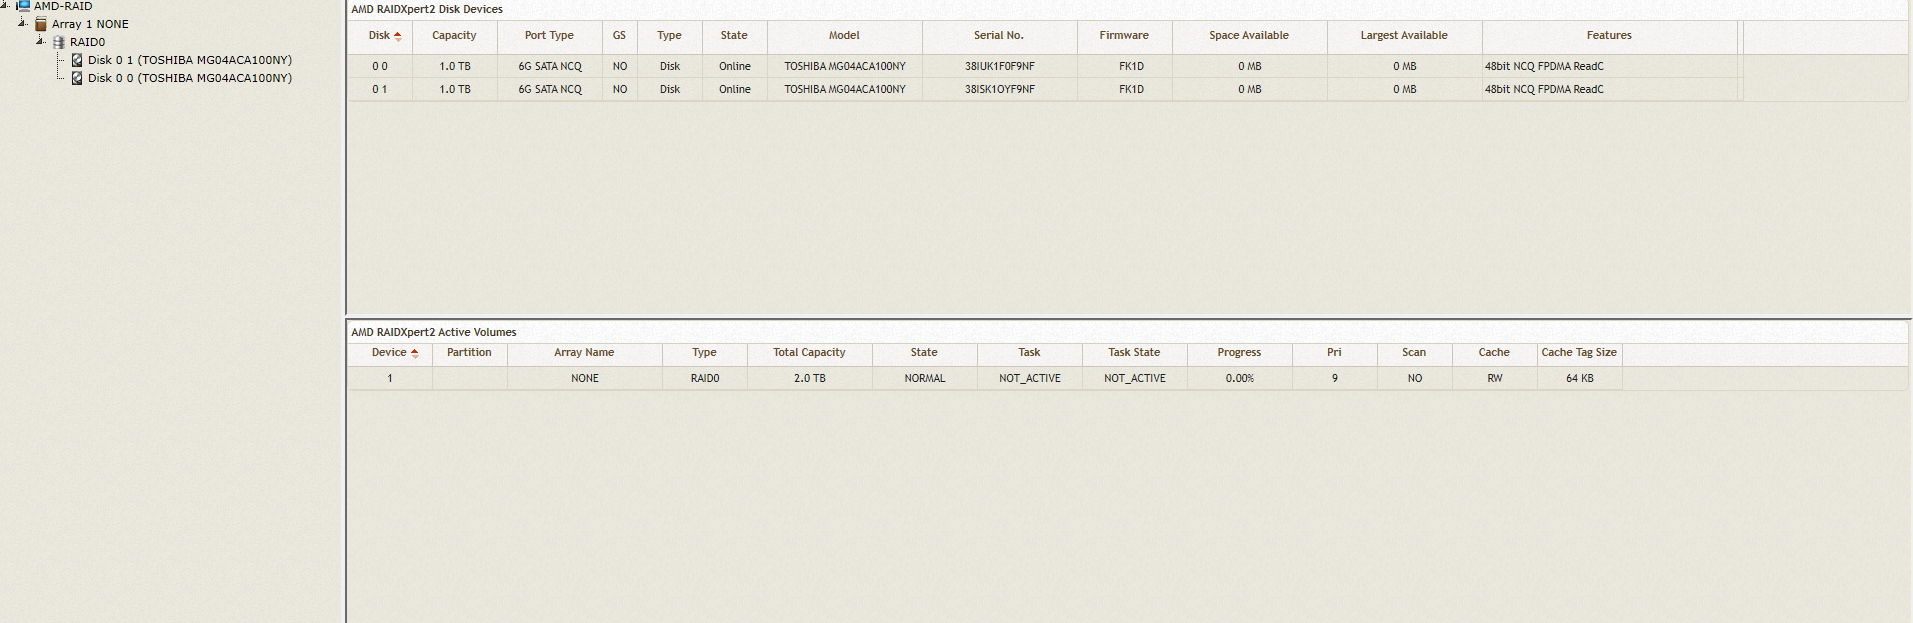The image size is (1913, 623).
Task: Click the AMD RAIDXpert2 Active Volumes panel title
Action: click(x=434, y=332)
